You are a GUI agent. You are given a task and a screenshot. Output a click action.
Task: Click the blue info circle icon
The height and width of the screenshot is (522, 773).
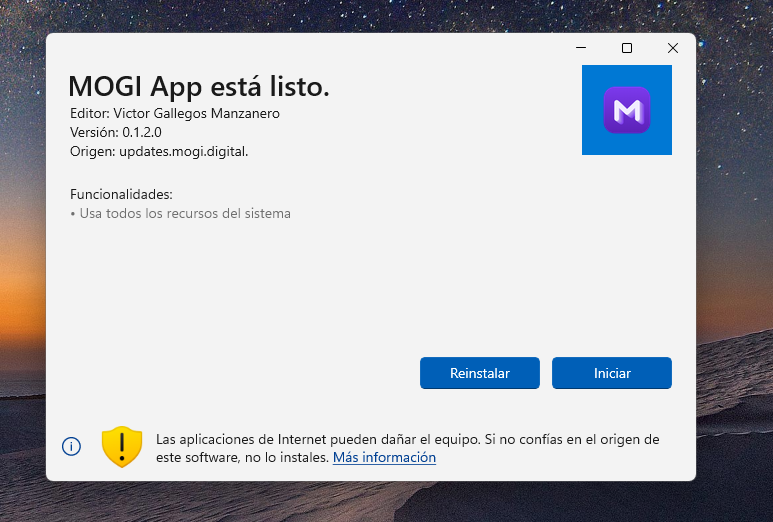coord(71,447)
